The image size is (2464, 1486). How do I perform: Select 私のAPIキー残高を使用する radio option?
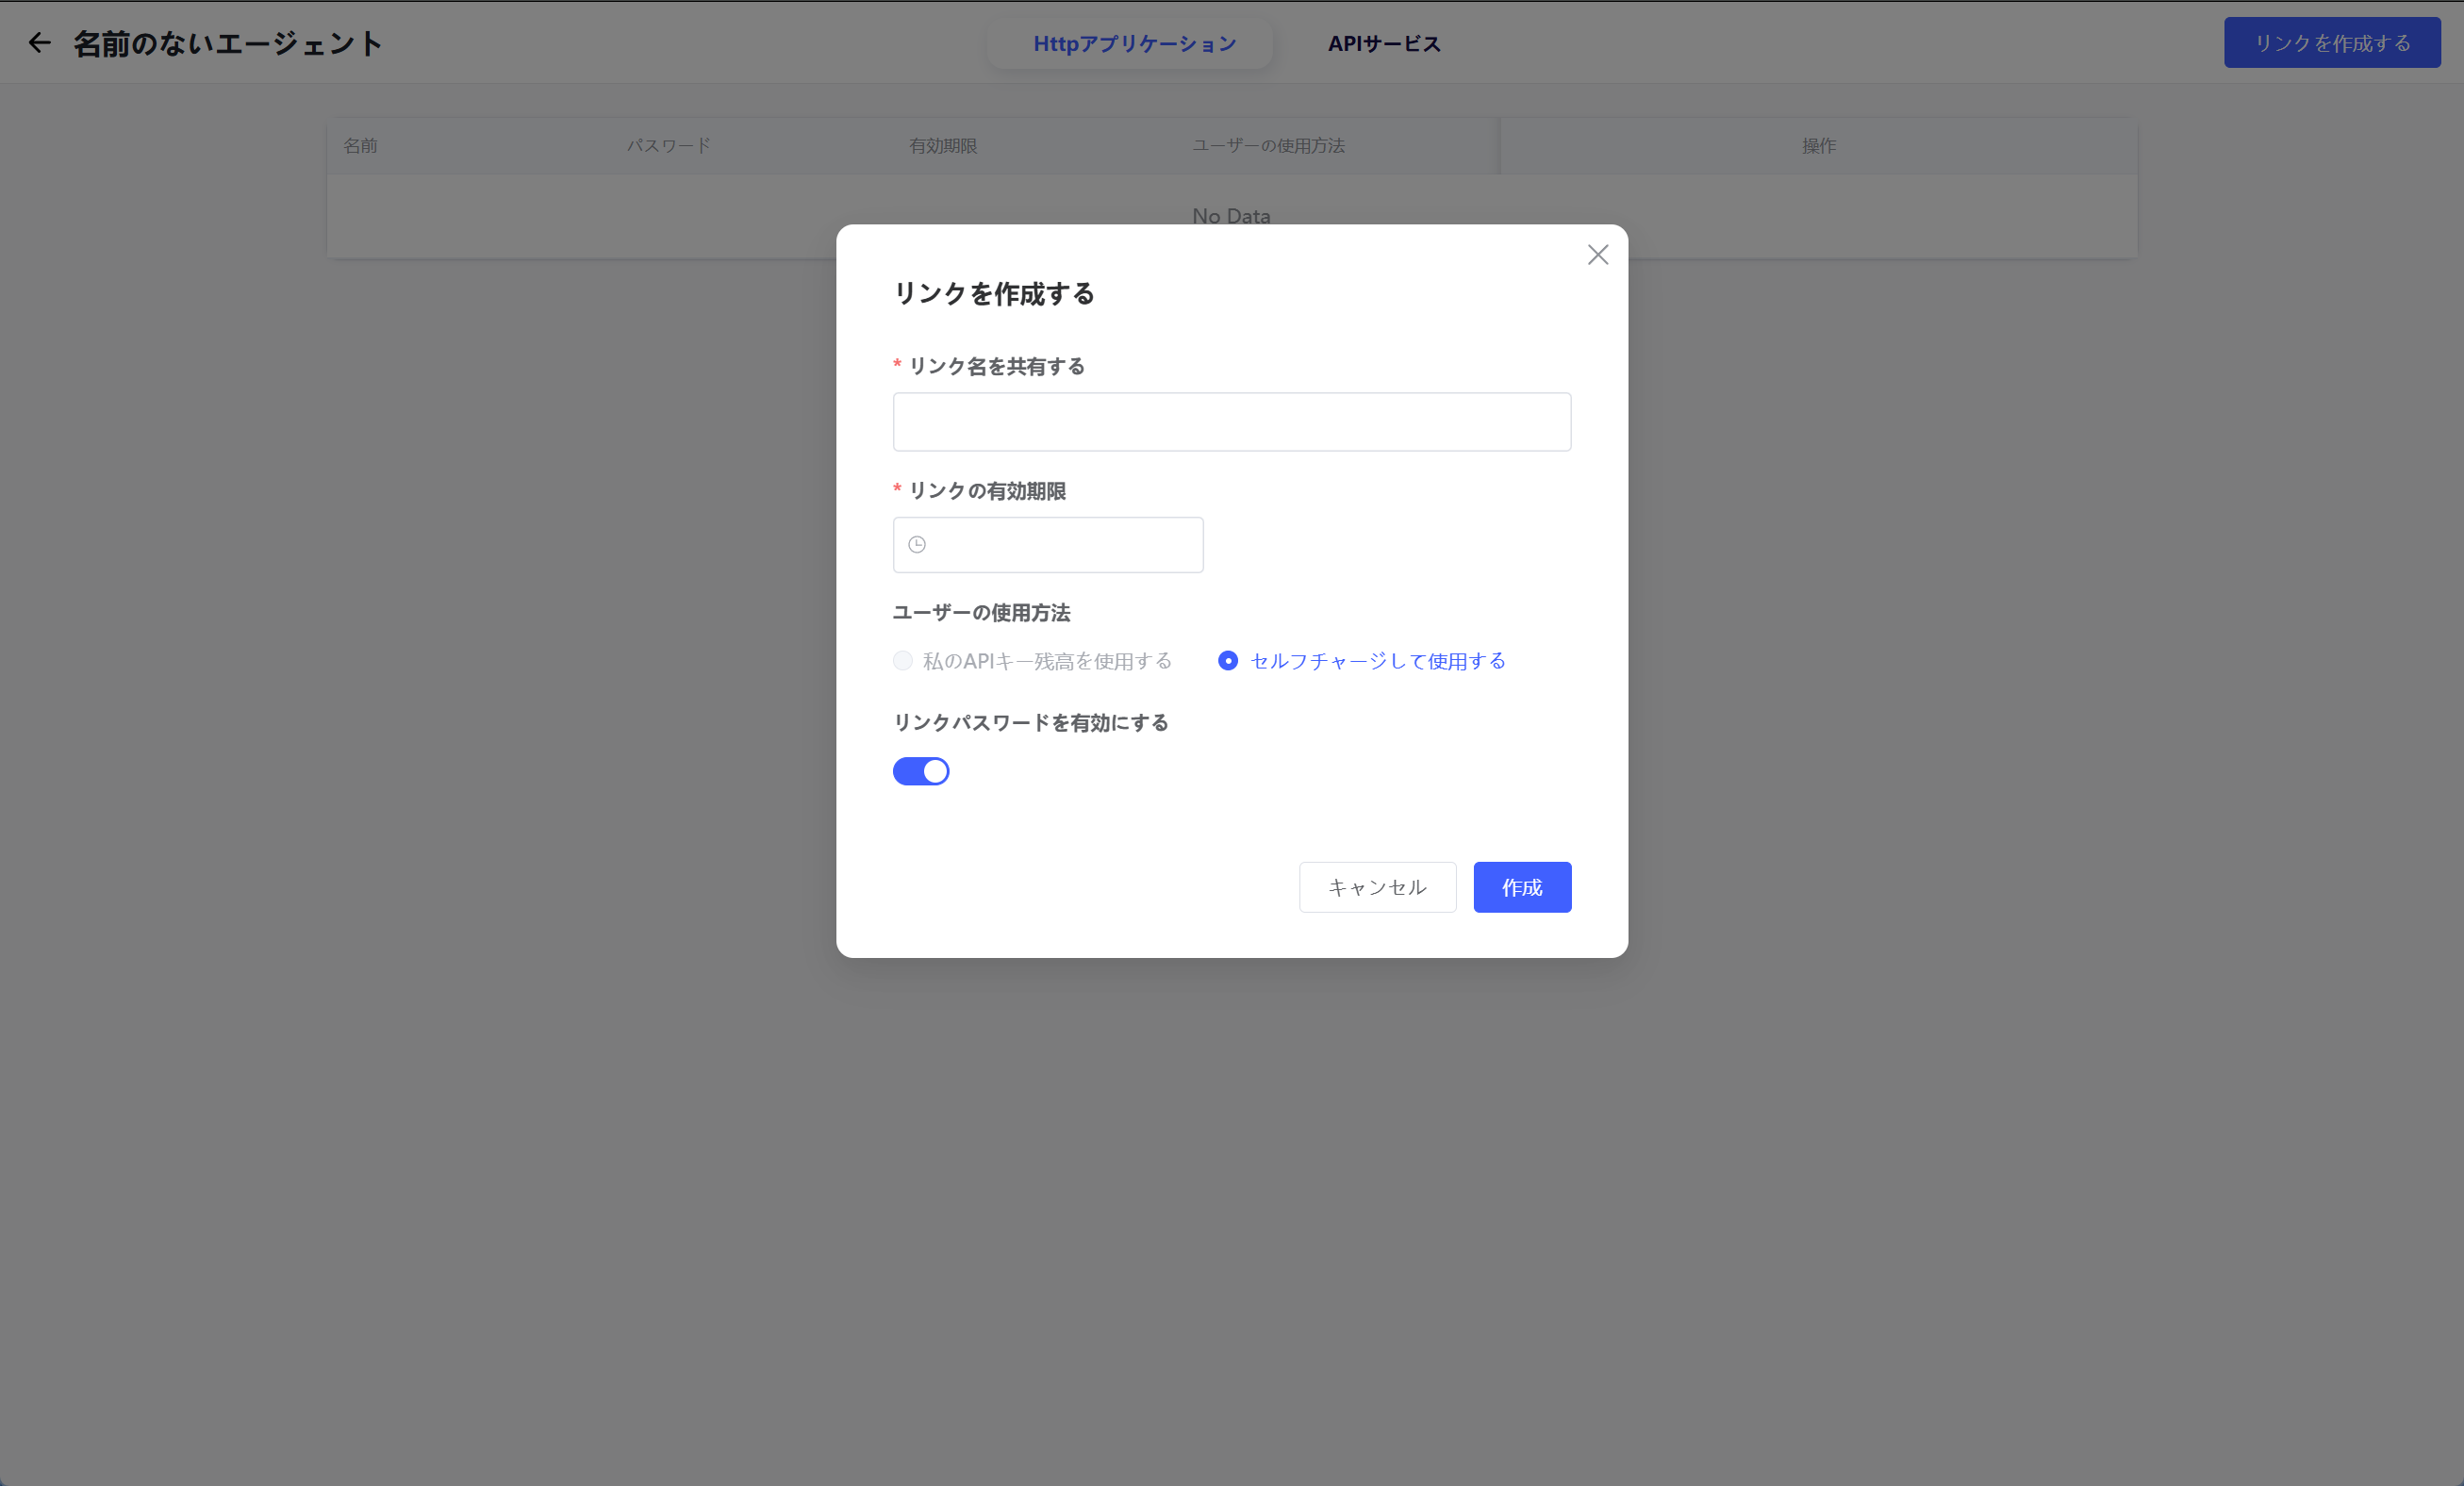[903, 661]
